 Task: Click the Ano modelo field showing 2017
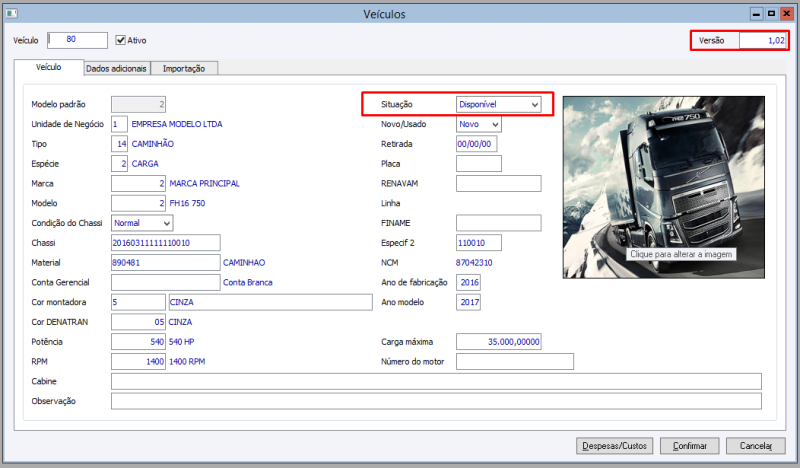[x=468, y=302]
